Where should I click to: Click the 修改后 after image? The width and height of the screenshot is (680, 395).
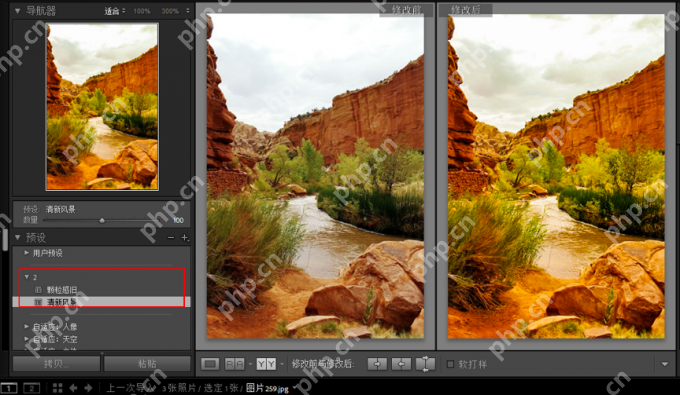click(x=556, y=176)
